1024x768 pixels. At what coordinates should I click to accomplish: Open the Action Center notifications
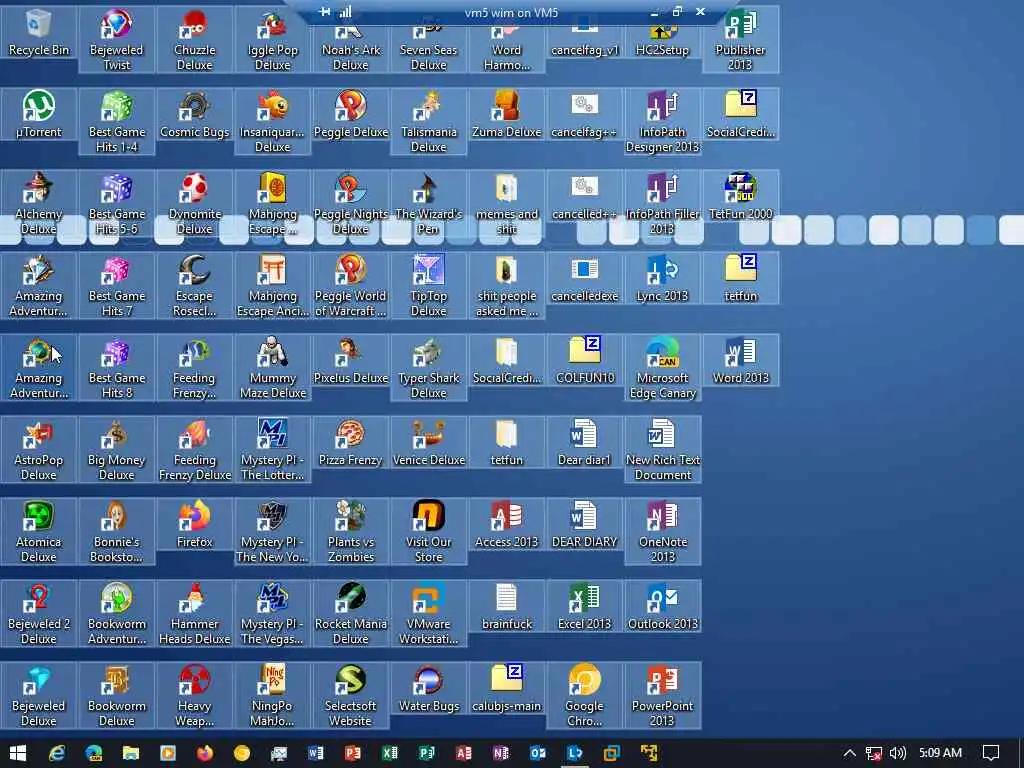pos(991,753)
